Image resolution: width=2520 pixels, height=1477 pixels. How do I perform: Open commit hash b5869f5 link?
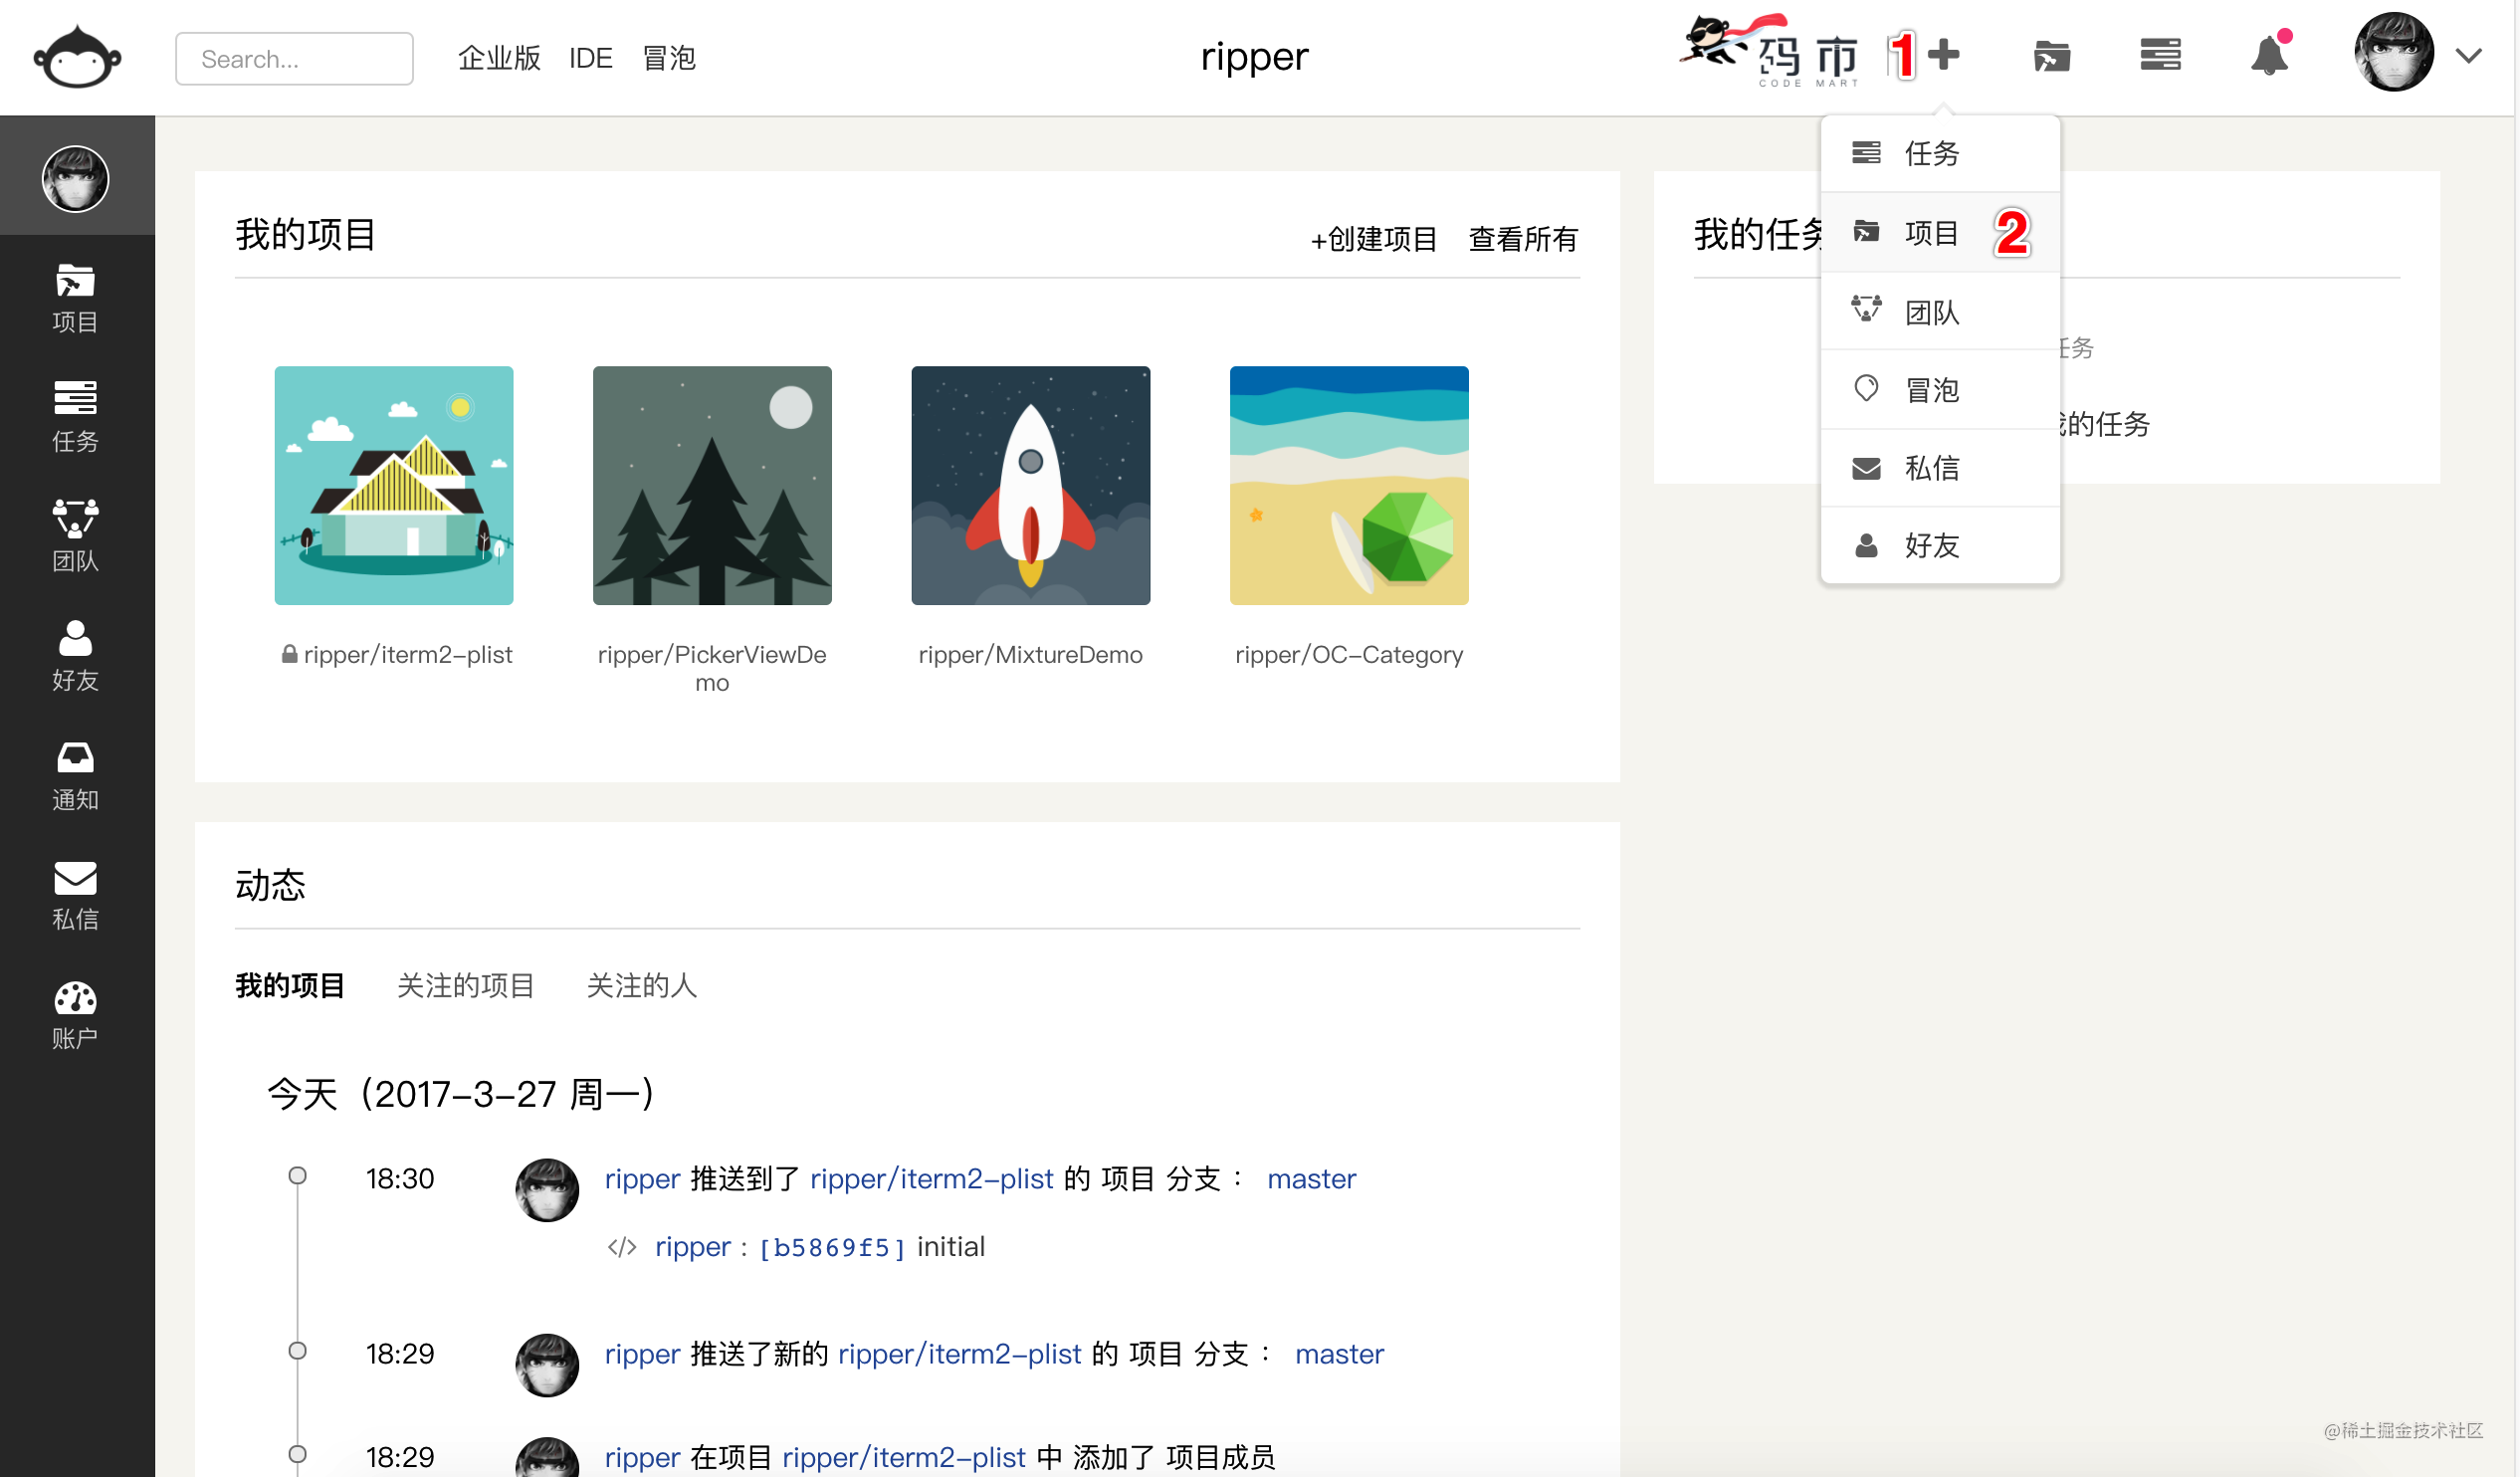[x=832, y=1247]
